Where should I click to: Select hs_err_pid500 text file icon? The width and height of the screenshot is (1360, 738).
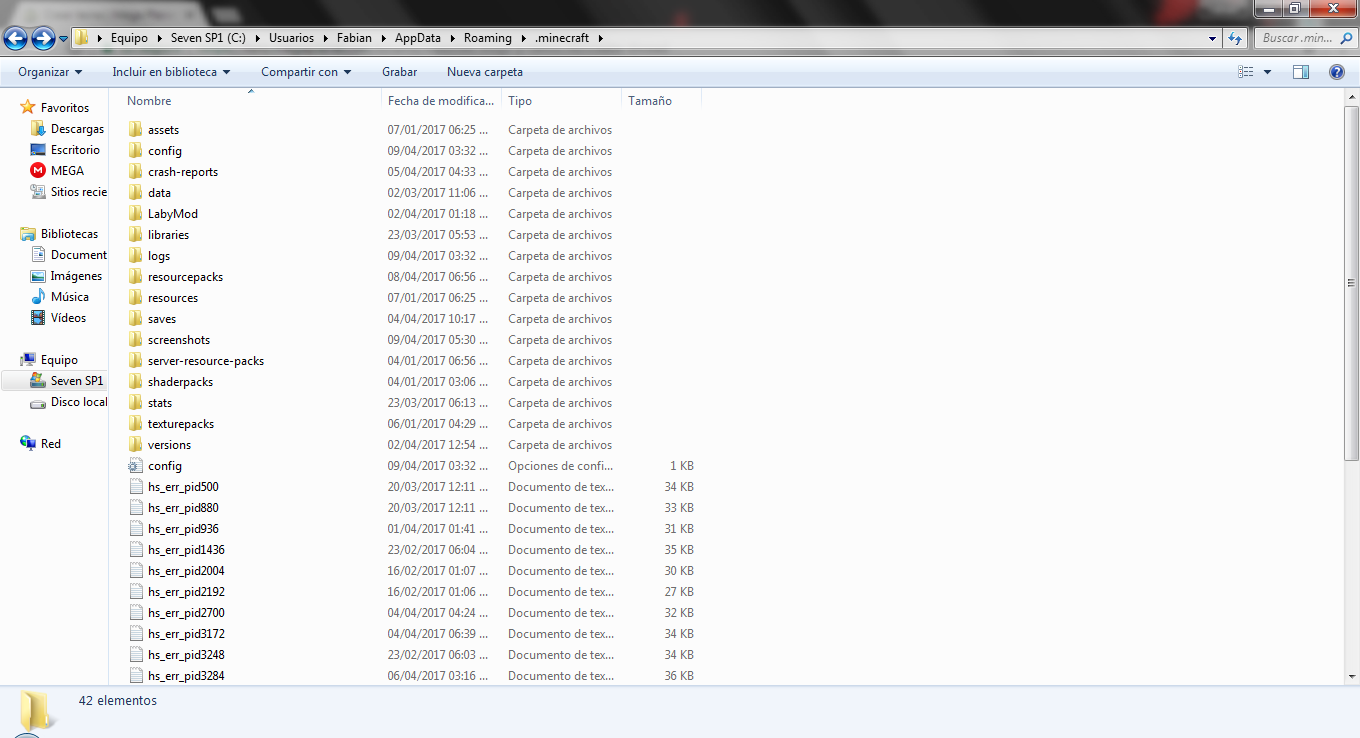coord(136,487)
